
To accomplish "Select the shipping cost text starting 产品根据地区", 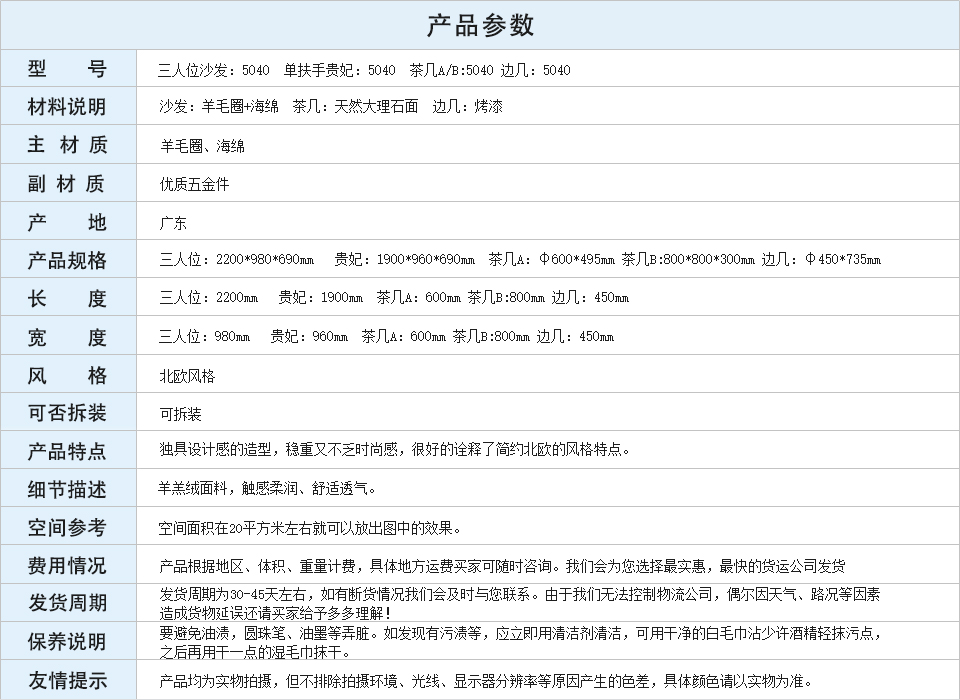I will click(502, 566).
